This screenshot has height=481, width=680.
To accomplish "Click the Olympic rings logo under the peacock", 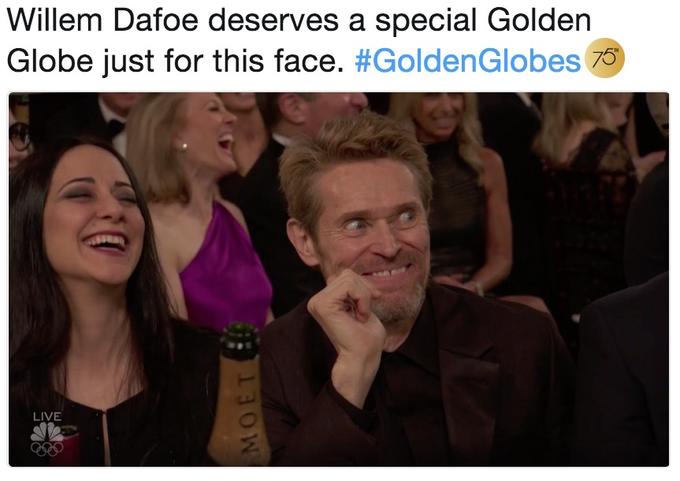I will point(47,449).
